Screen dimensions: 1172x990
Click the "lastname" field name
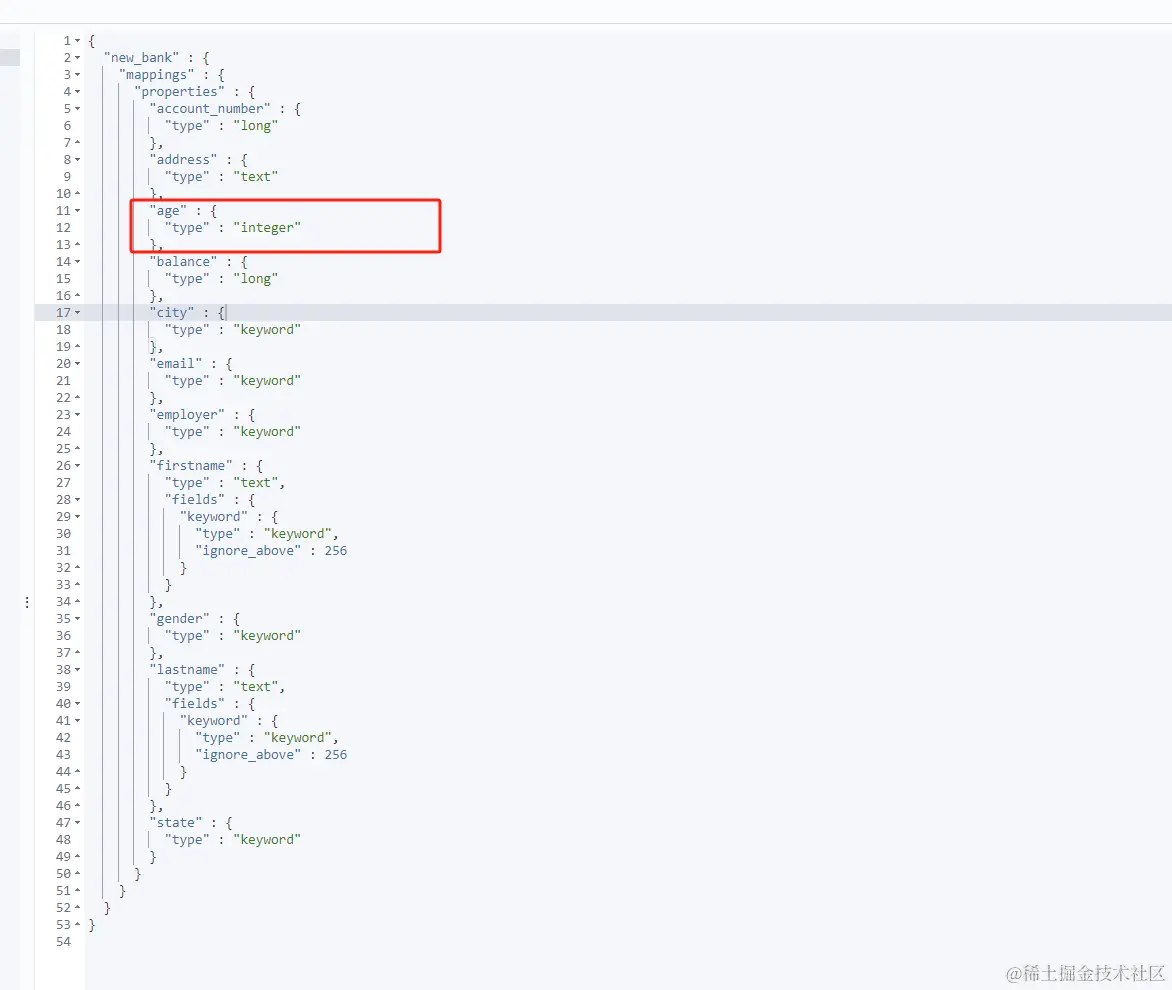tap(187, 669)
